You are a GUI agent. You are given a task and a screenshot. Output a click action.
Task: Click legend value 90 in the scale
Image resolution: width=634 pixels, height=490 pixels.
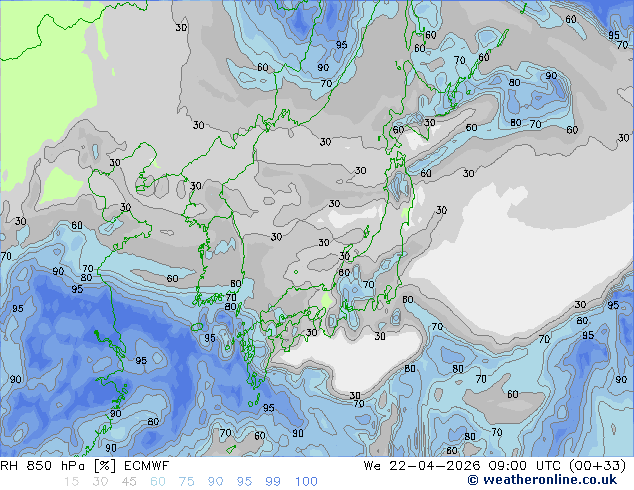point(216,482)
